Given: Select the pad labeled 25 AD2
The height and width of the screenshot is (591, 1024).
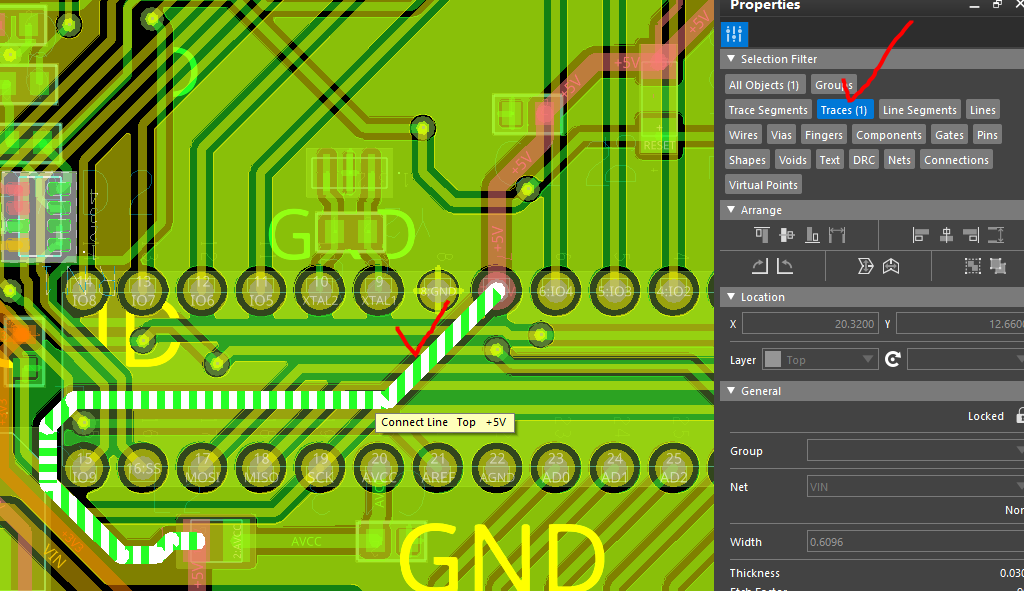Looking at the screenshot, I should tap(673, 468).
